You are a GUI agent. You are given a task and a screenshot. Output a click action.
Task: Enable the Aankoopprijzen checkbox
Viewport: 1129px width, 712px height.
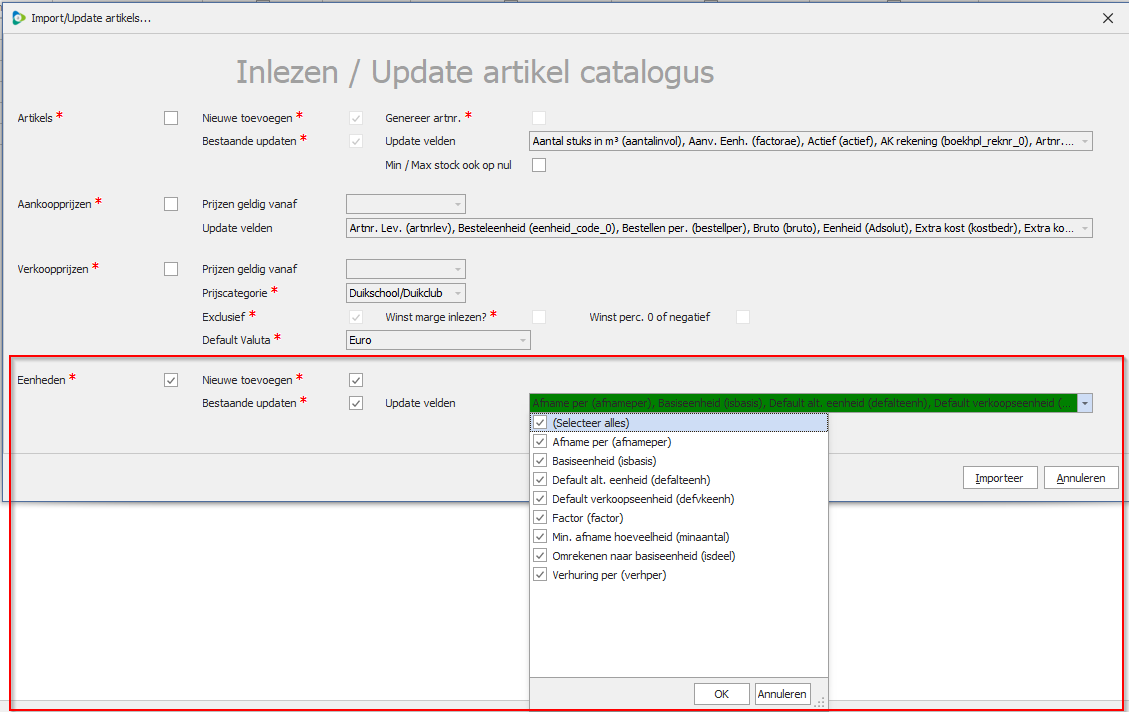coord(171,204)
